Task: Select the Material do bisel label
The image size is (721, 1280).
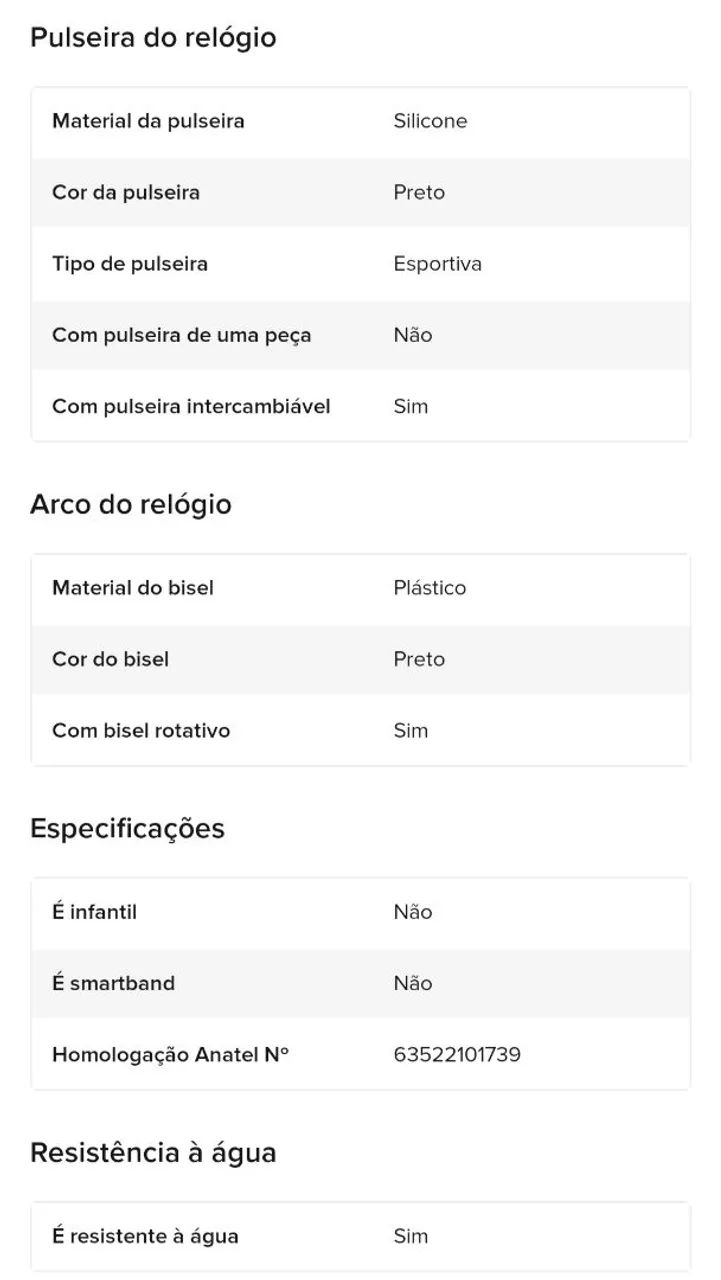Action: tap(133, 588)
